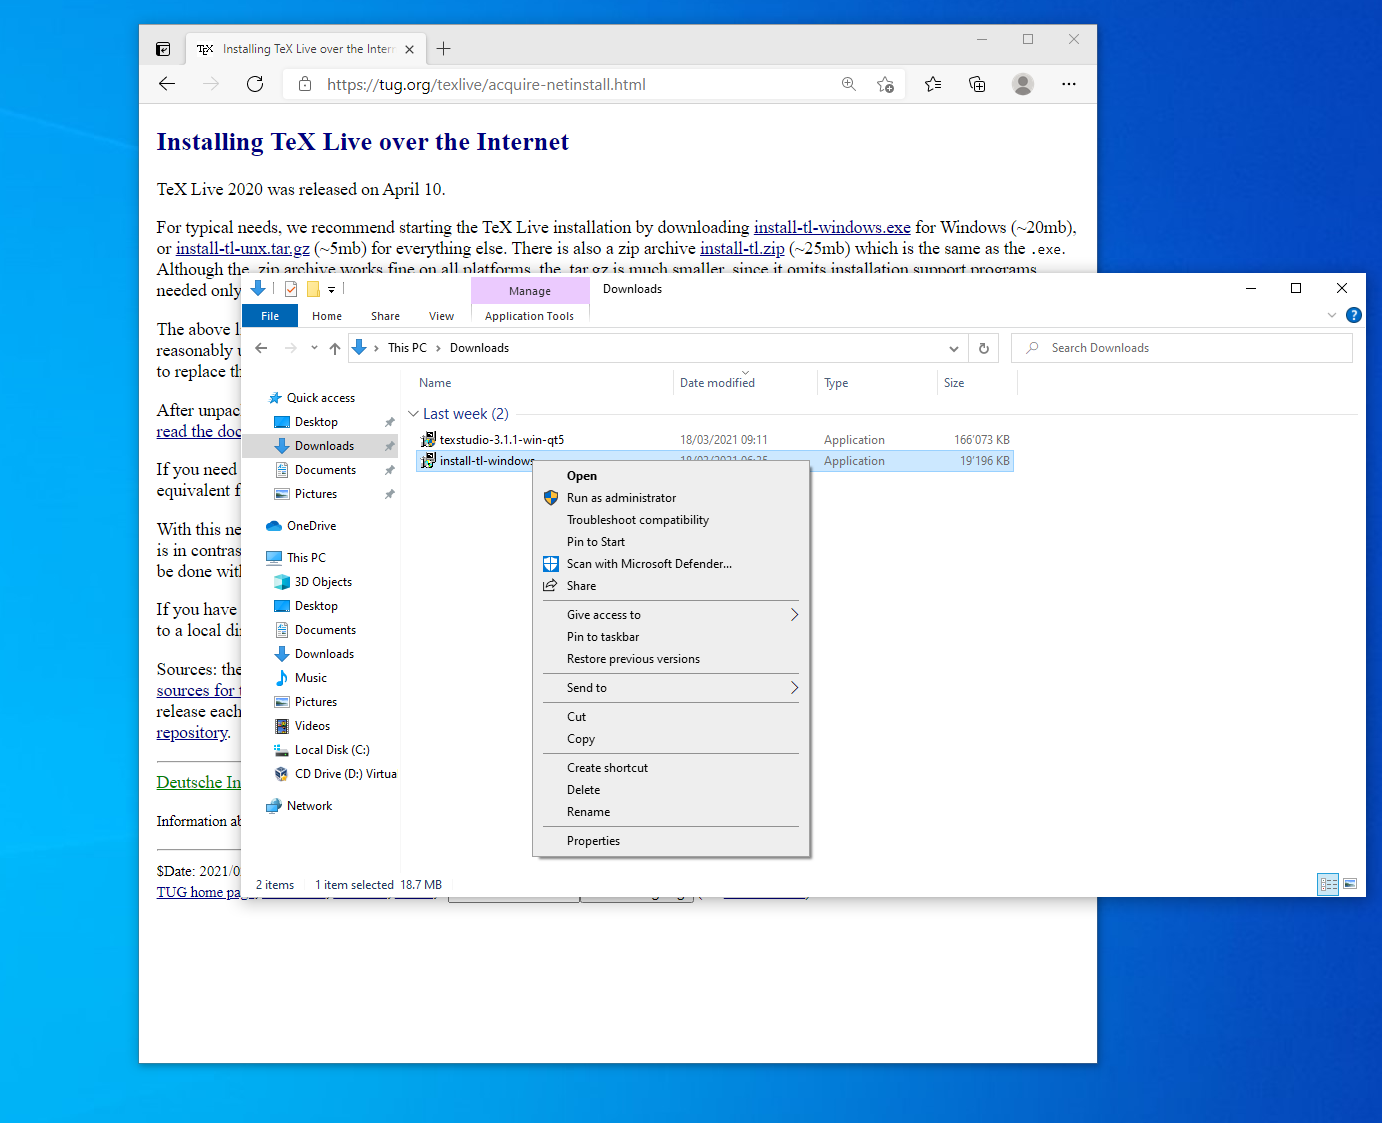Click the browser address bar URL
This screenshot has height=1123, width=1382.
486,84
